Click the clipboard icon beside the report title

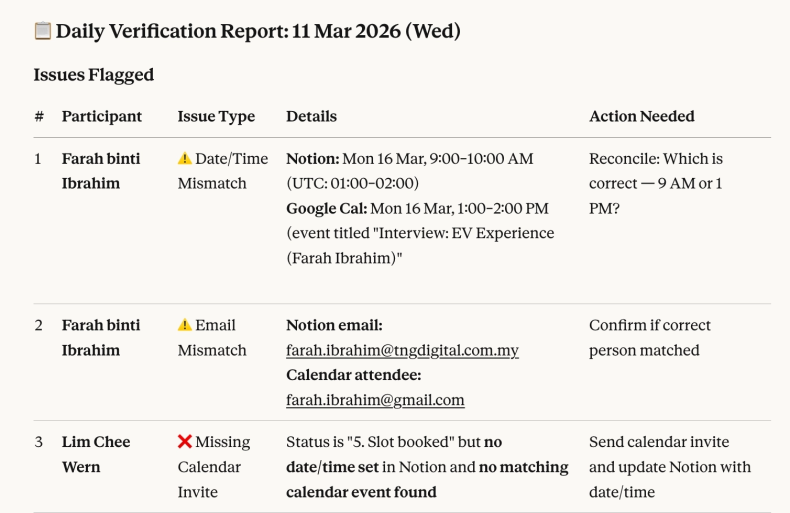coord(43,31)
